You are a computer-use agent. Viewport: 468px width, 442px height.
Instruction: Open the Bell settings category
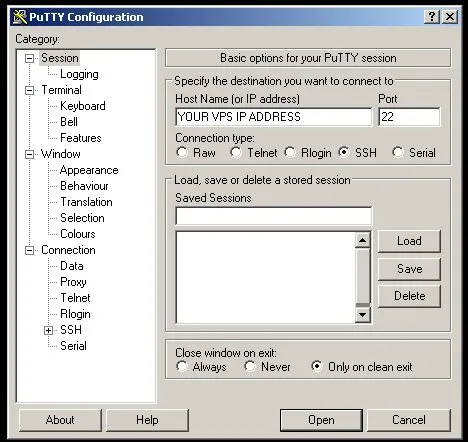tap(69, 122)
